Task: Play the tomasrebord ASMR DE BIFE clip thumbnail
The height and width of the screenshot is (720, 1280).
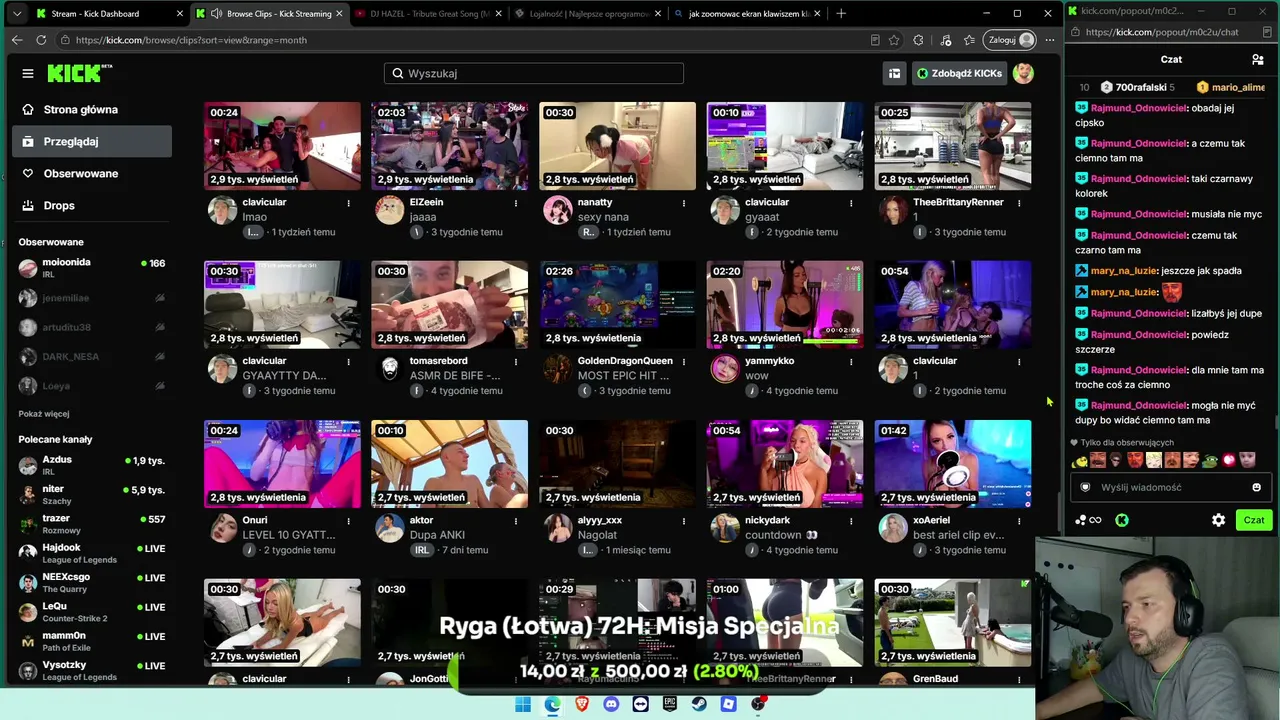Action: click(450, 304)
